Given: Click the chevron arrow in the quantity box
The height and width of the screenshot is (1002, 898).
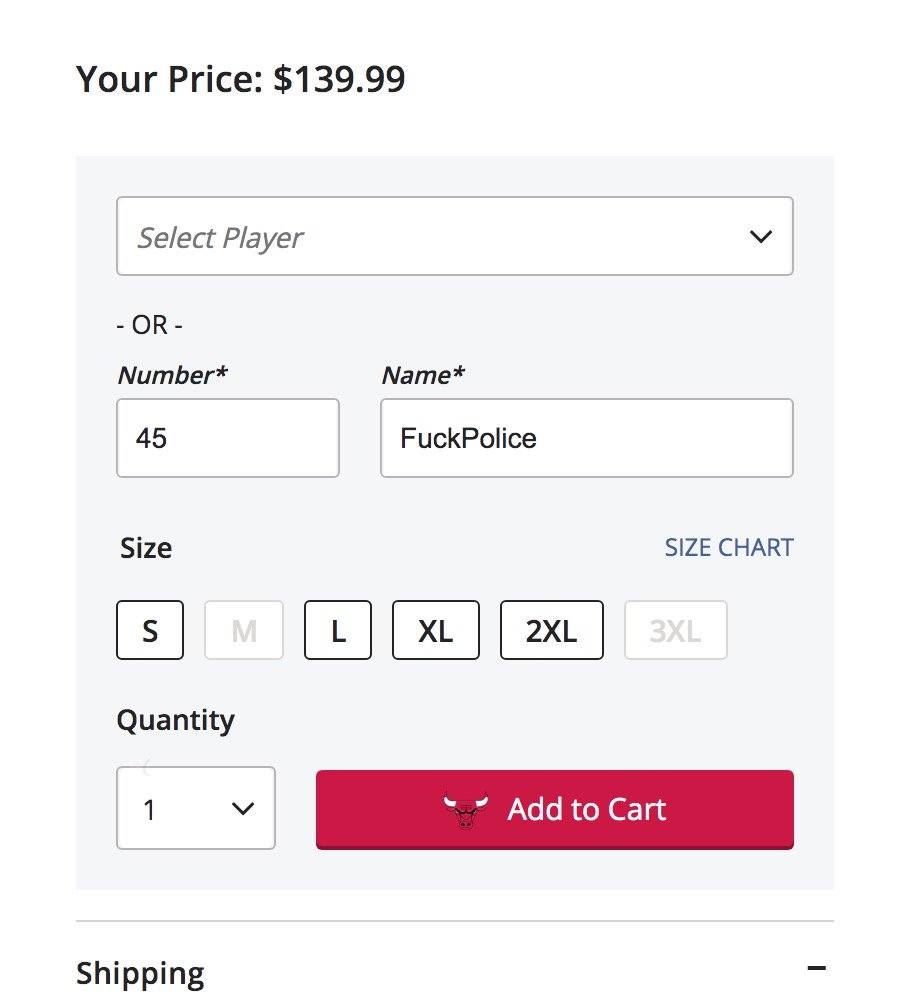Looking at the screenshot, I should 243,808.
